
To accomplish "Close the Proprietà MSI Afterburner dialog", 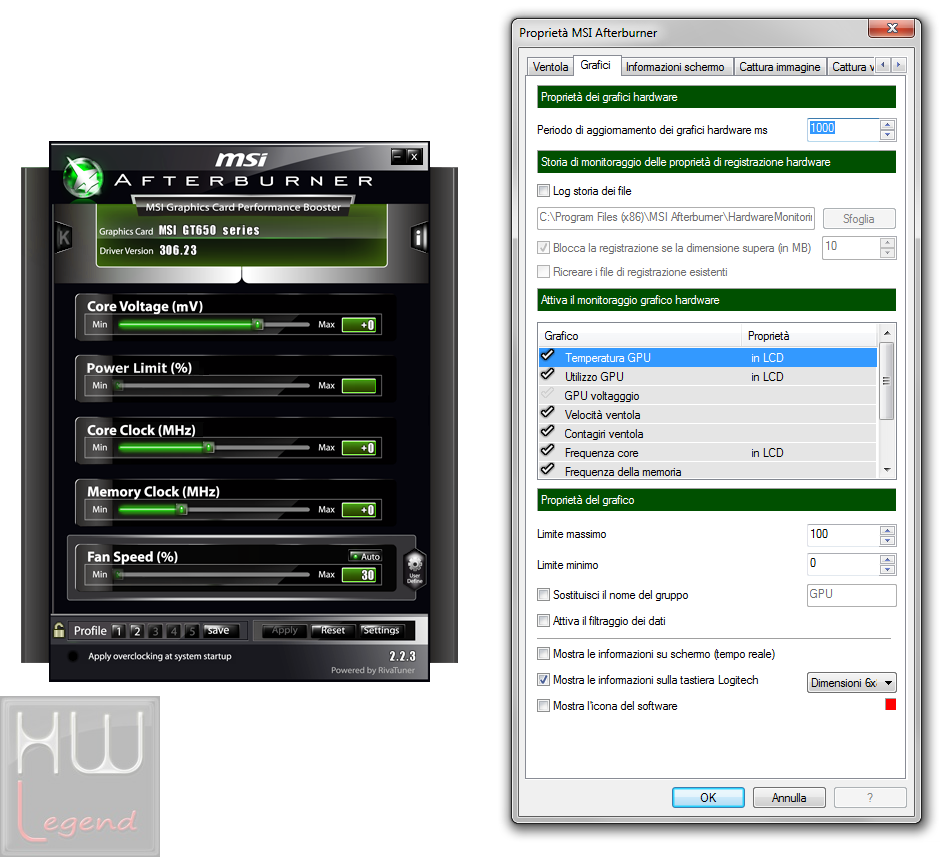I will pos(892,28).
